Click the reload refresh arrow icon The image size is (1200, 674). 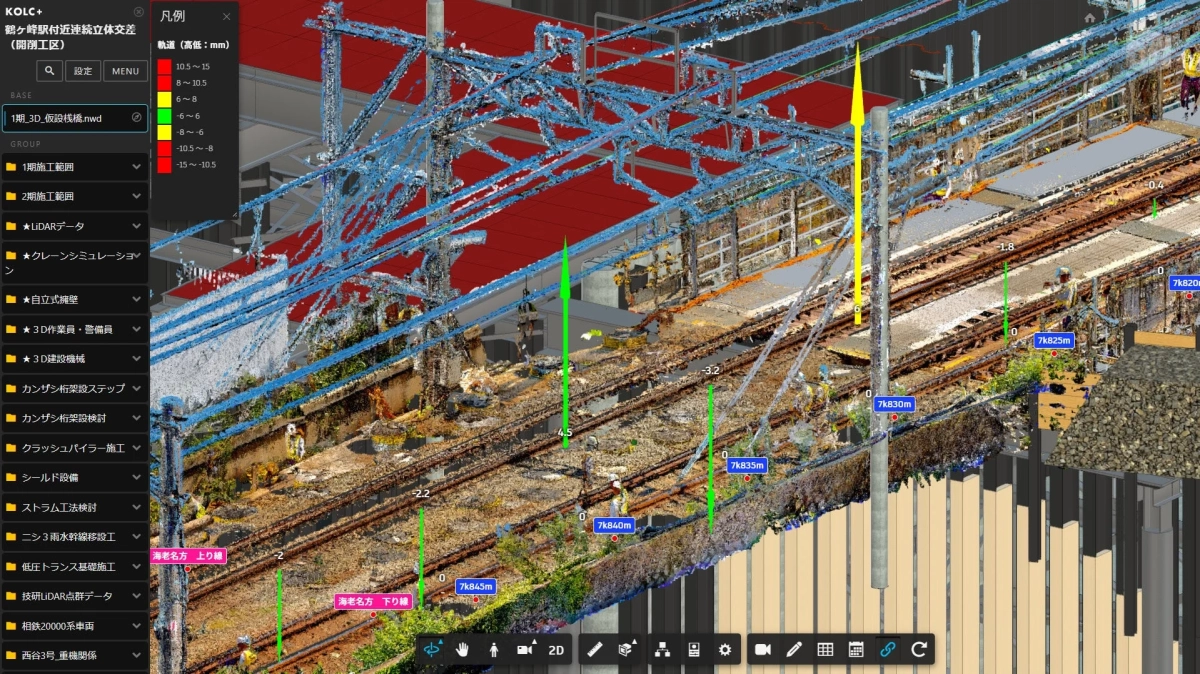click(x=918, y=649)
